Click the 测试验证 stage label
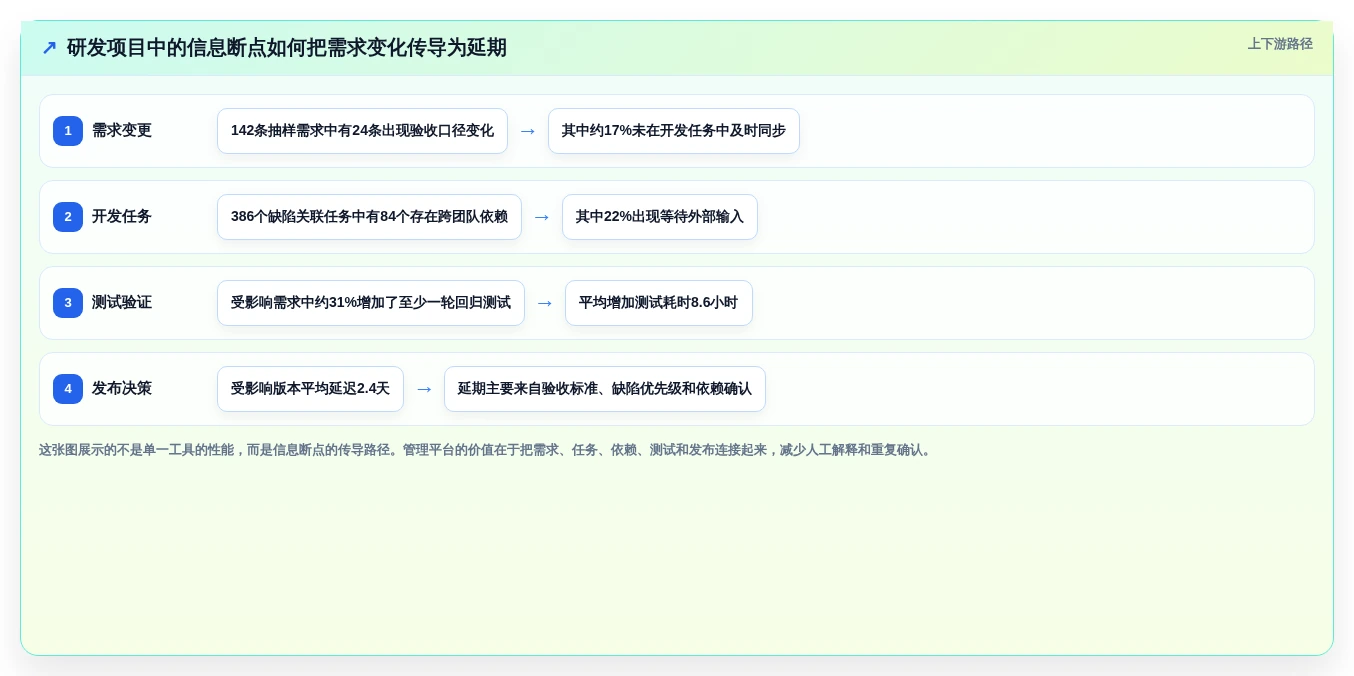Image resolution: width=1354 pixels, height=676 pixels. pyautogui.click(x=122, y=303)
